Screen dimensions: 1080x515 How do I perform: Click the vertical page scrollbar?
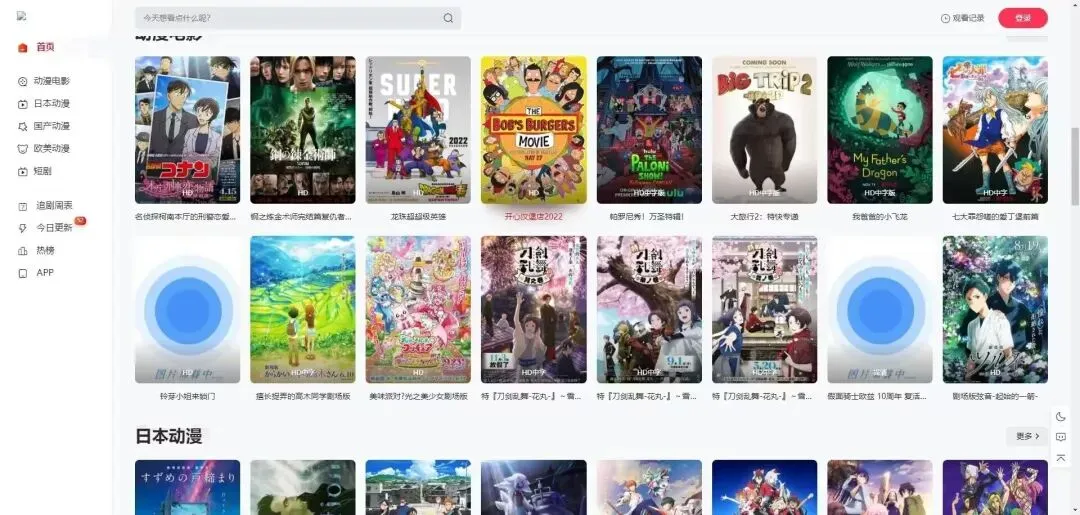tap(1074, 165)
